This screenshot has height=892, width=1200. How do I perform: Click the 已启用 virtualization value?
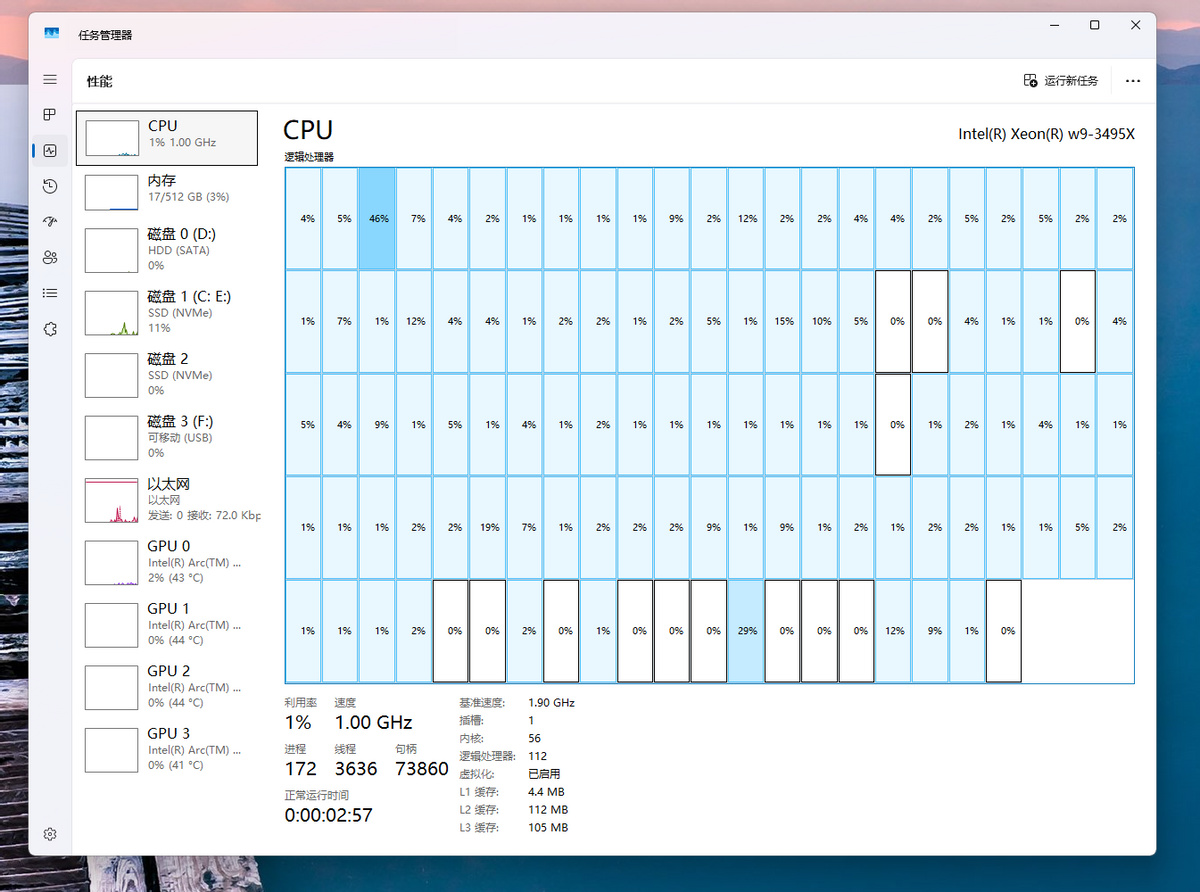pos(544,774)
